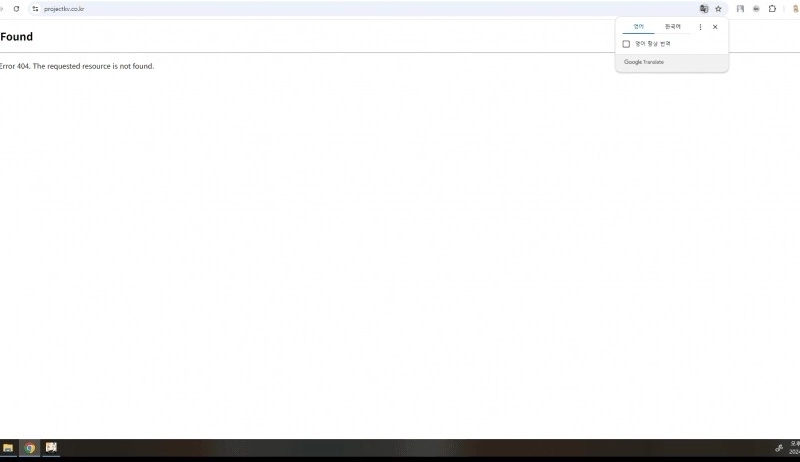Open File Explorer from the taskbar
The height and width of the screenshot is (462, 800).
(x=8, y=448)
